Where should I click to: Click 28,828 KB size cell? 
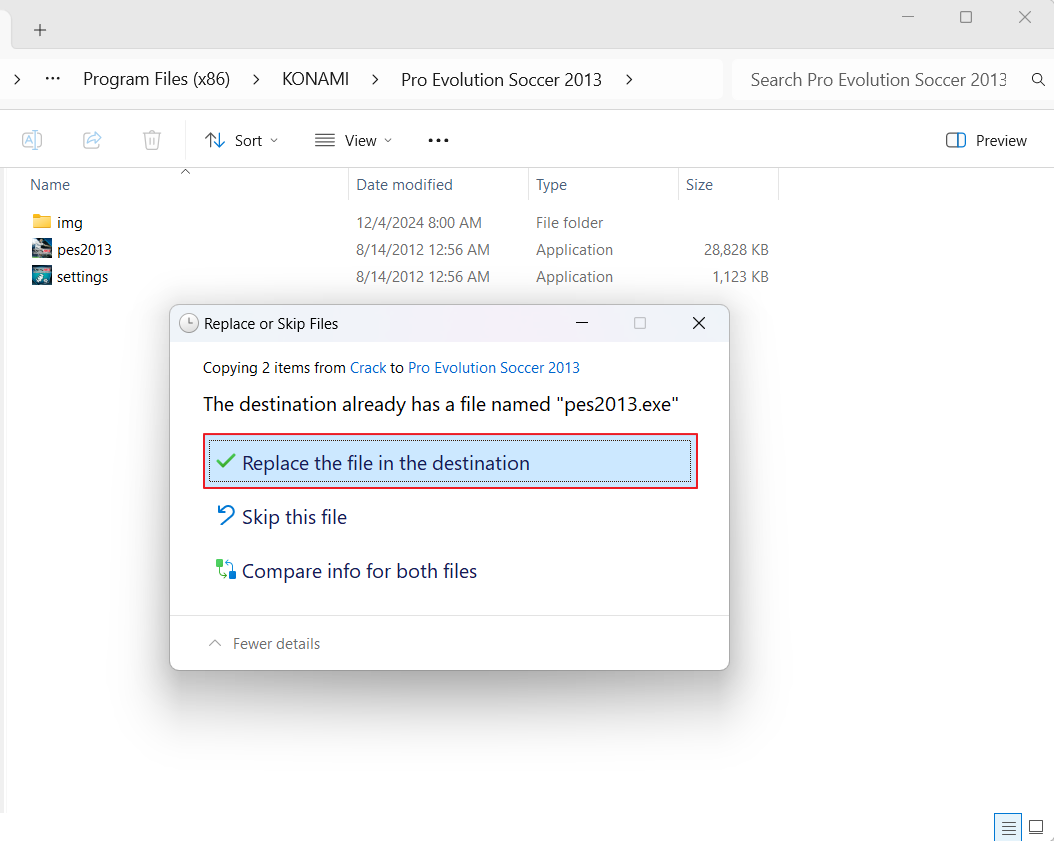coord(736,249)
